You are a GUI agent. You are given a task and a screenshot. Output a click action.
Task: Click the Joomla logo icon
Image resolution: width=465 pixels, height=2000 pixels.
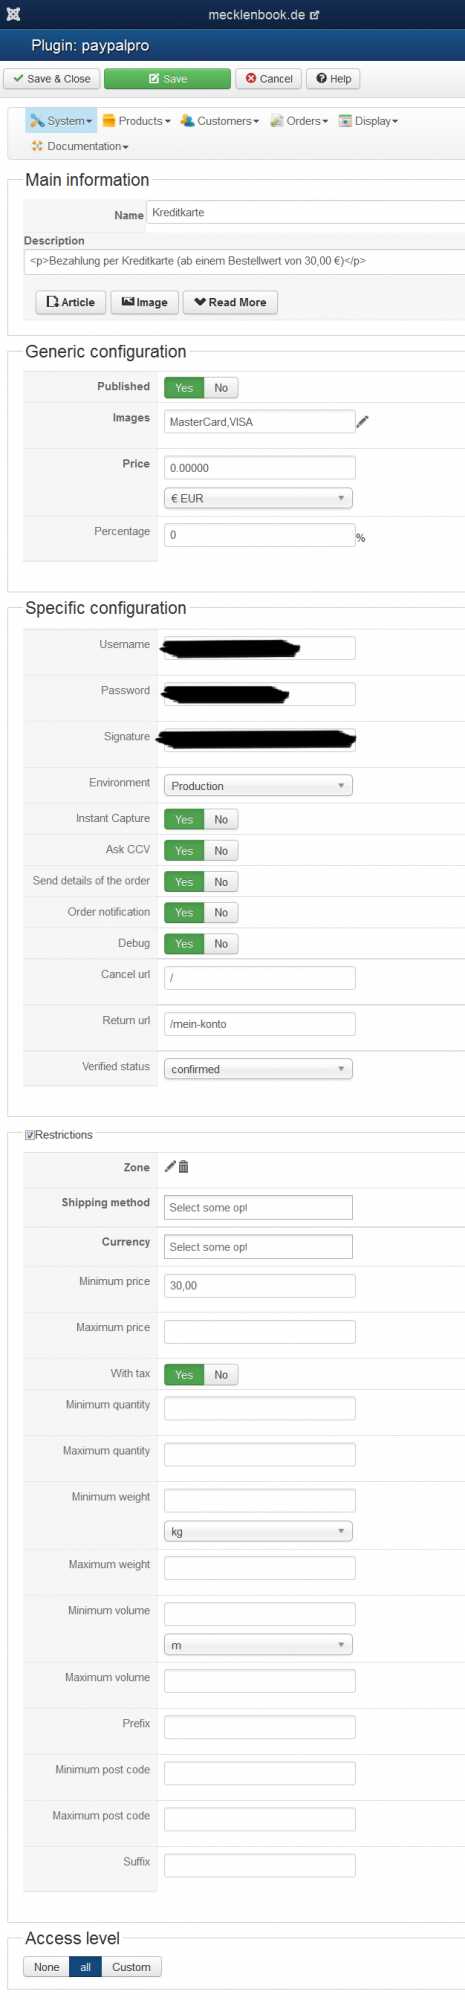click(13, 14)
